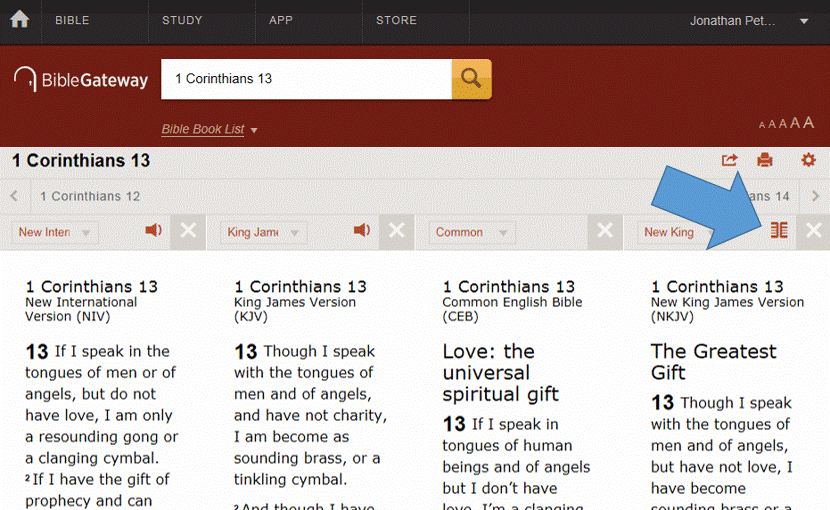This screenshot has width=830, height=510.
Task: Click the Common English Bible (CEB) subtitle
Action: click(x=512, y=309)
